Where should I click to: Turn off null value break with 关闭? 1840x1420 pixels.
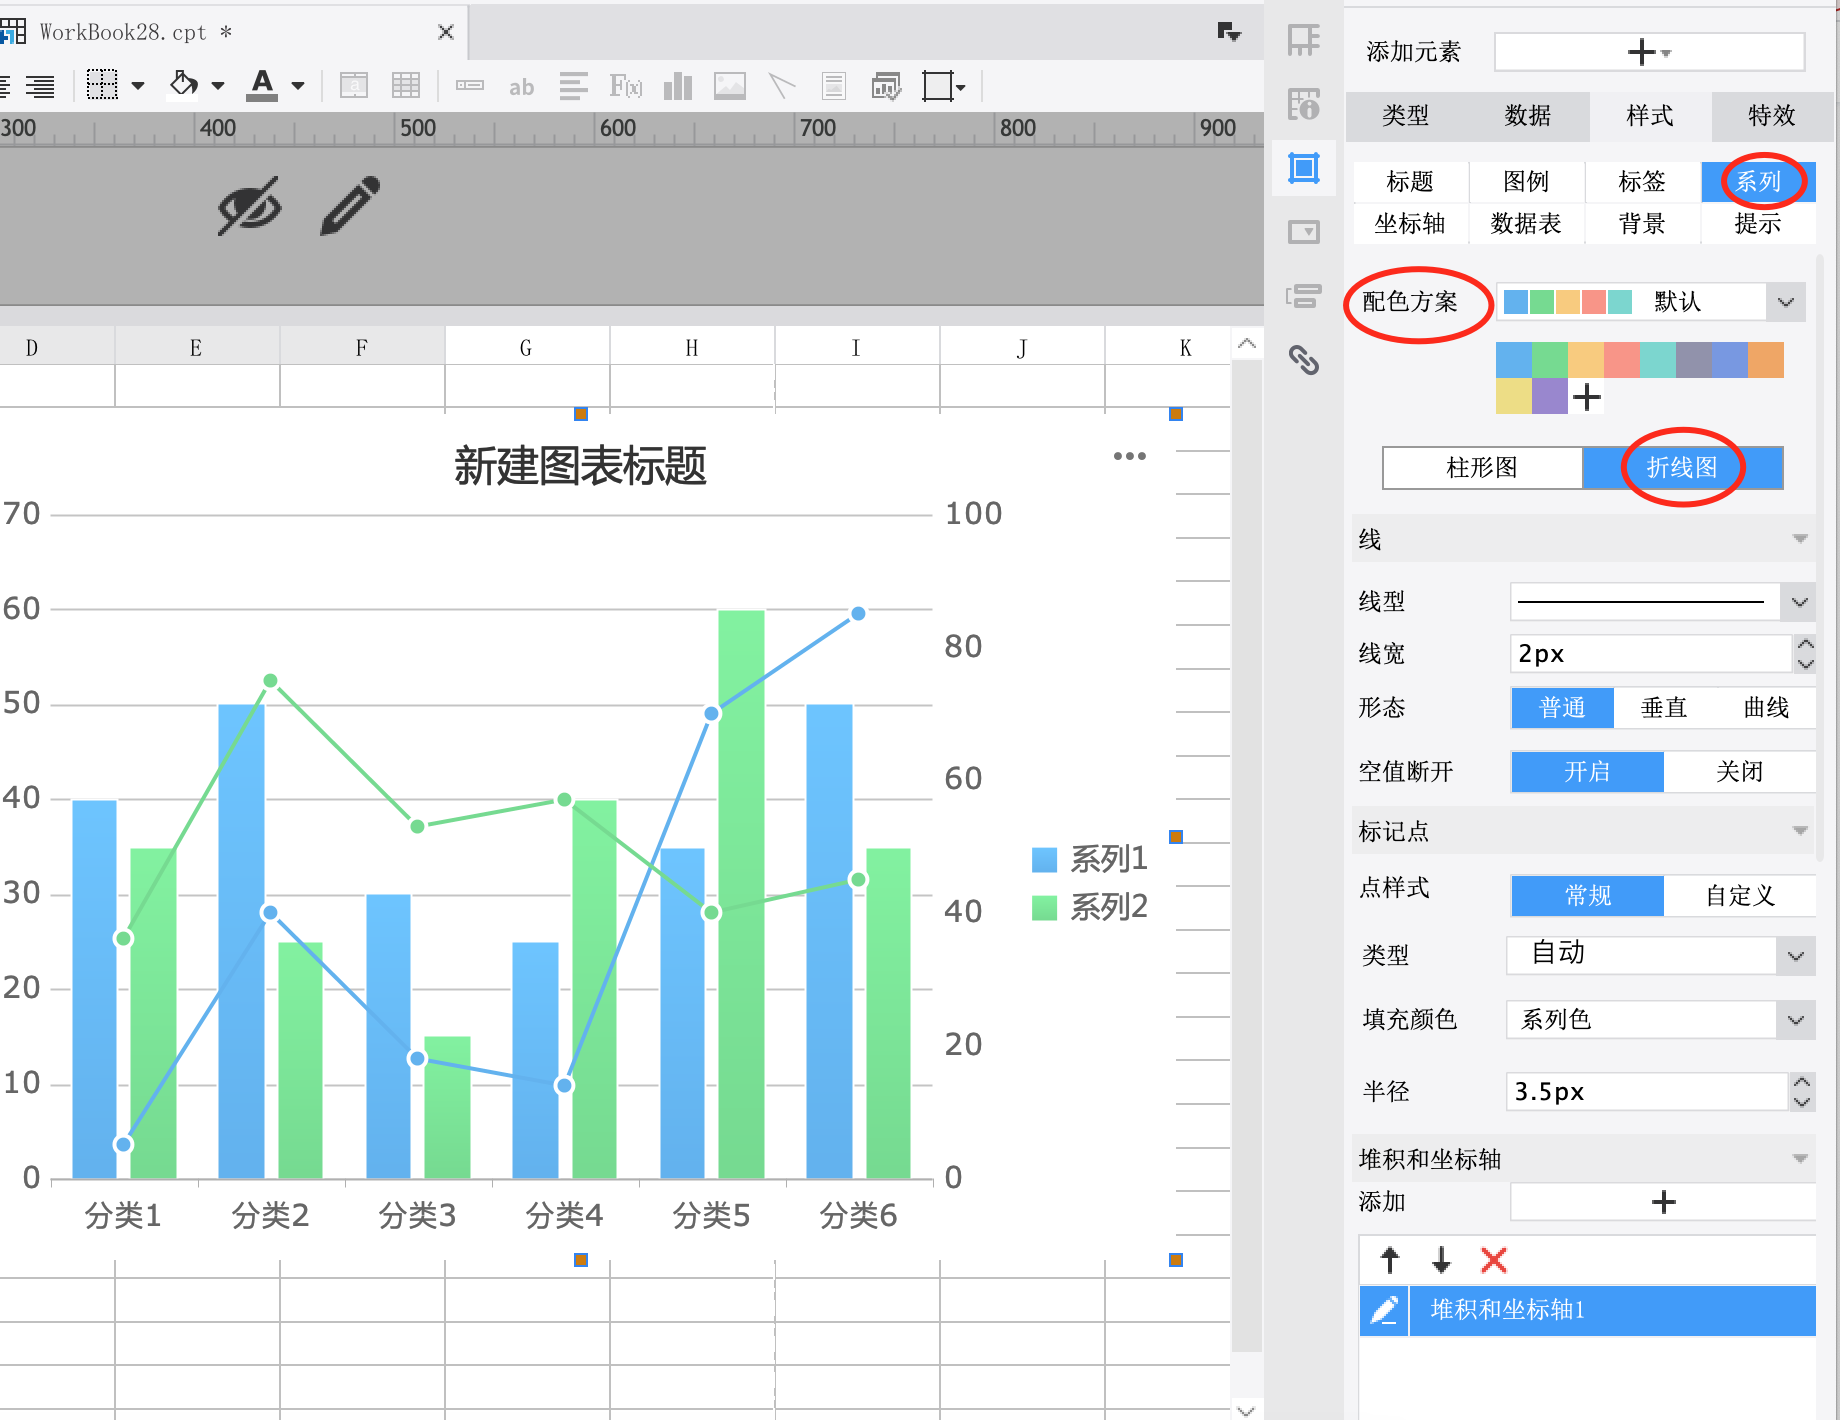pos(1738,772)
